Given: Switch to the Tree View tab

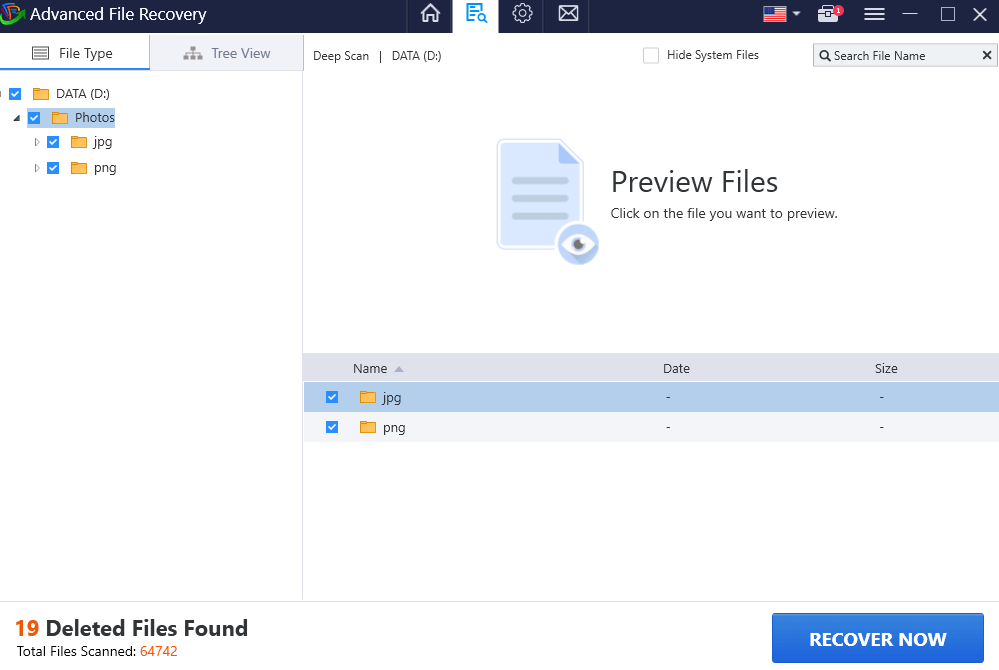Looking at the screenshot, I should click(x=227, y=53).
